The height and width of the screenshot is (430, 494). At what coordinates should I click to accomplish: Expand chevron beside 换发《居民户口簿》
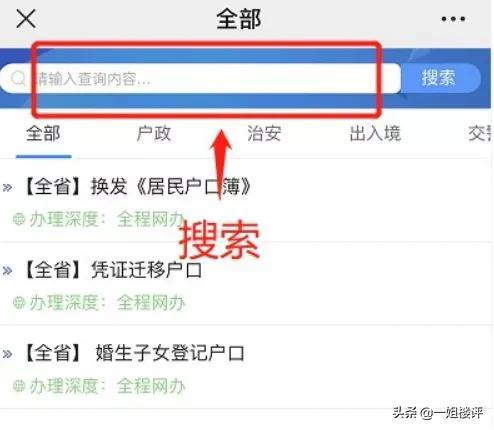tap(7, 187)
